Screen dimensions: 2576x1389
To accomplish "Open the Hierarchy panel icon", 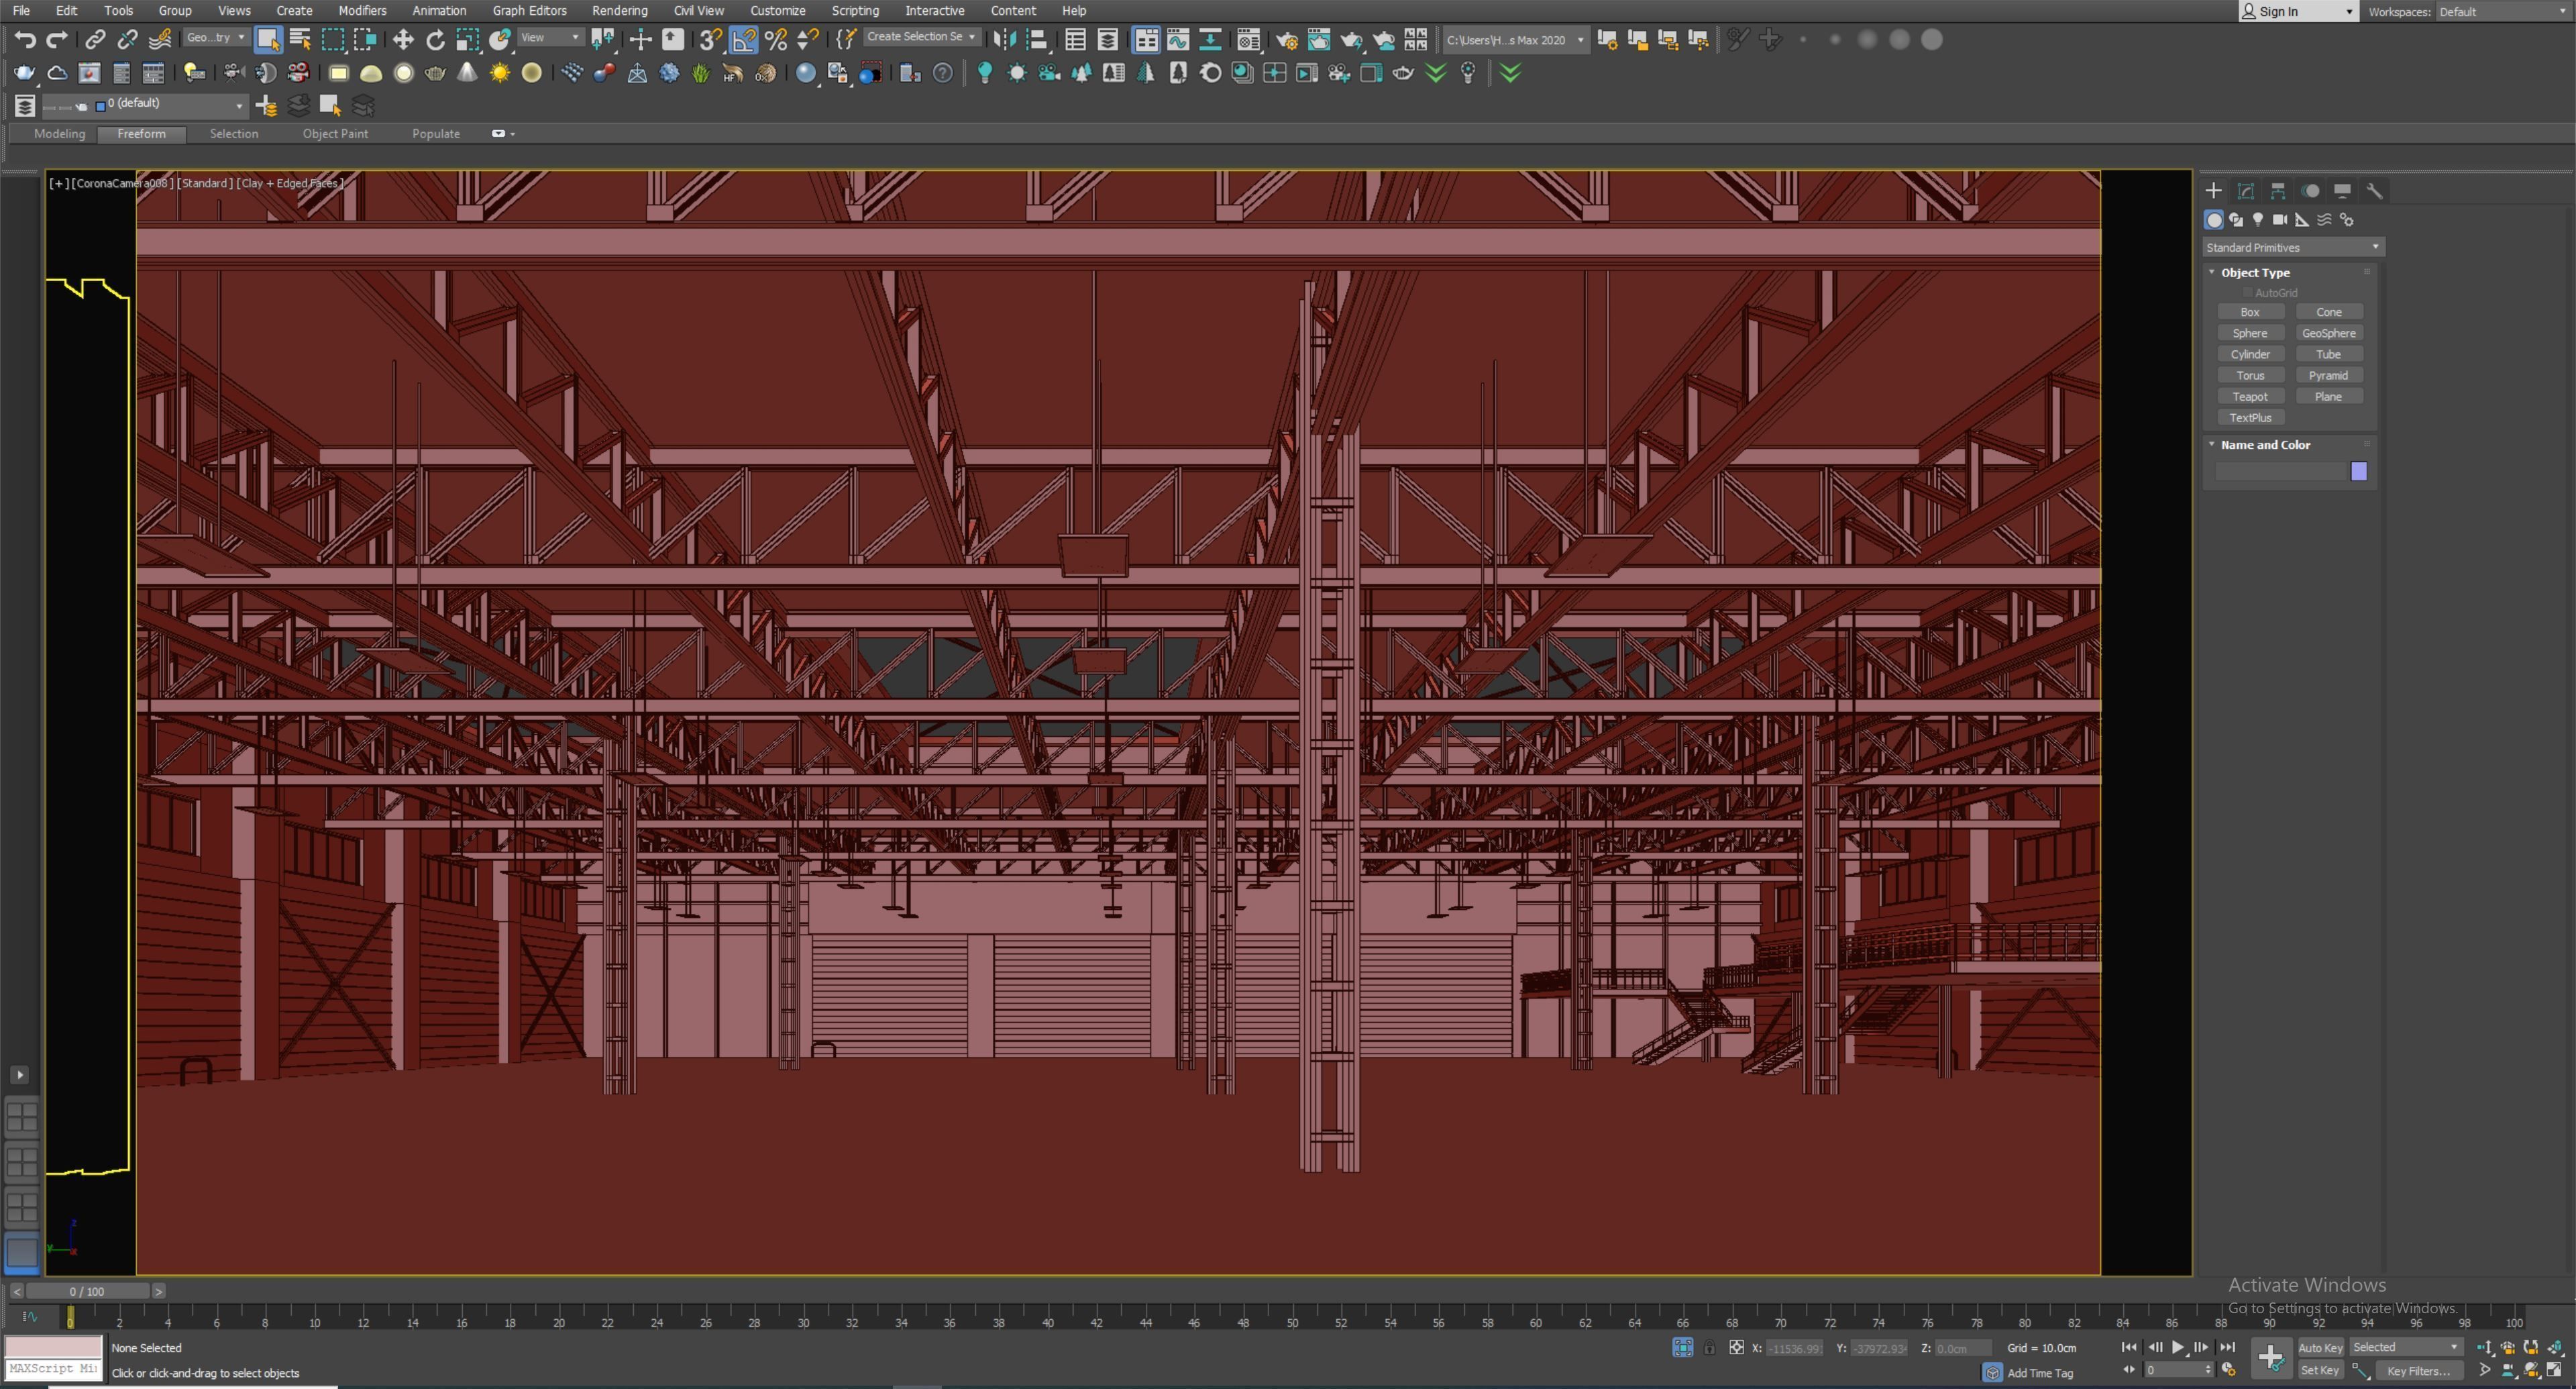I will pyautogui.click(x=2278, y=191).
